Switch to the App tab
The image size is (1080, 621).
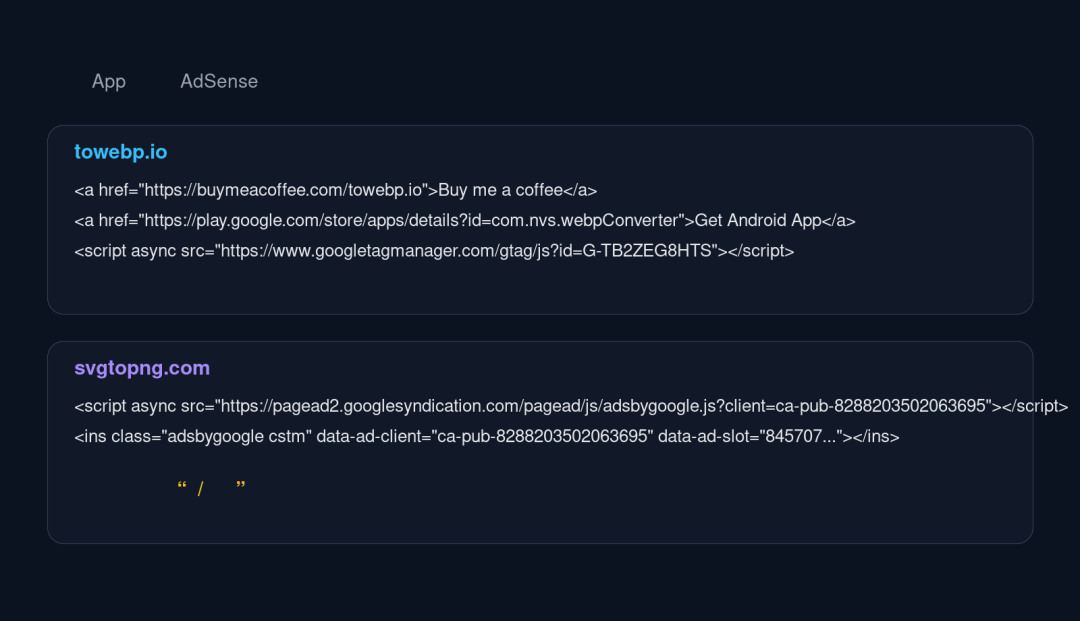(x=109, y=81)
